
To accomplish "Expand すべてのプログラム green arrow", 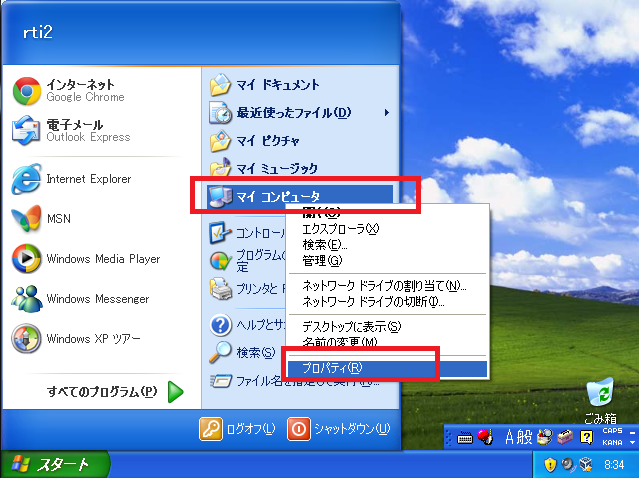I will [176, 392].
